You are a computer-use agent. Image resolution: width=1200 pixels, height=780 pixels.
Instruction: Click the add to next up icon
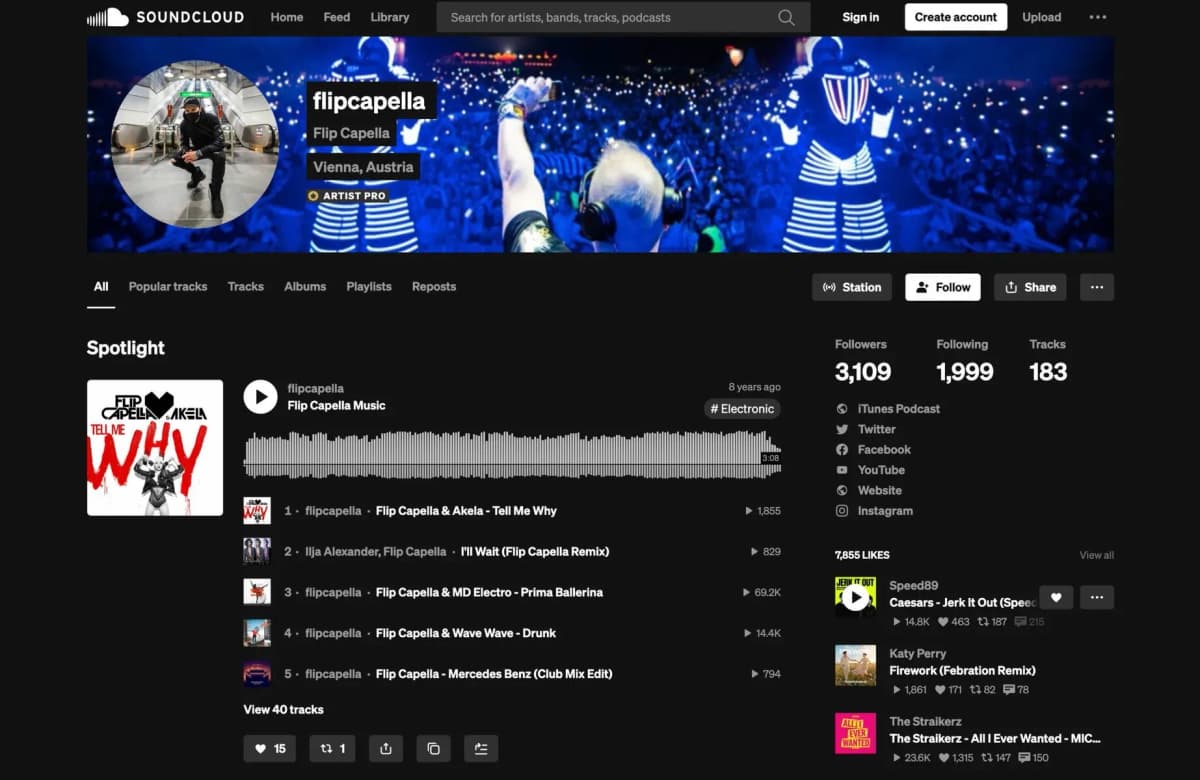click(x=481, y=748)
